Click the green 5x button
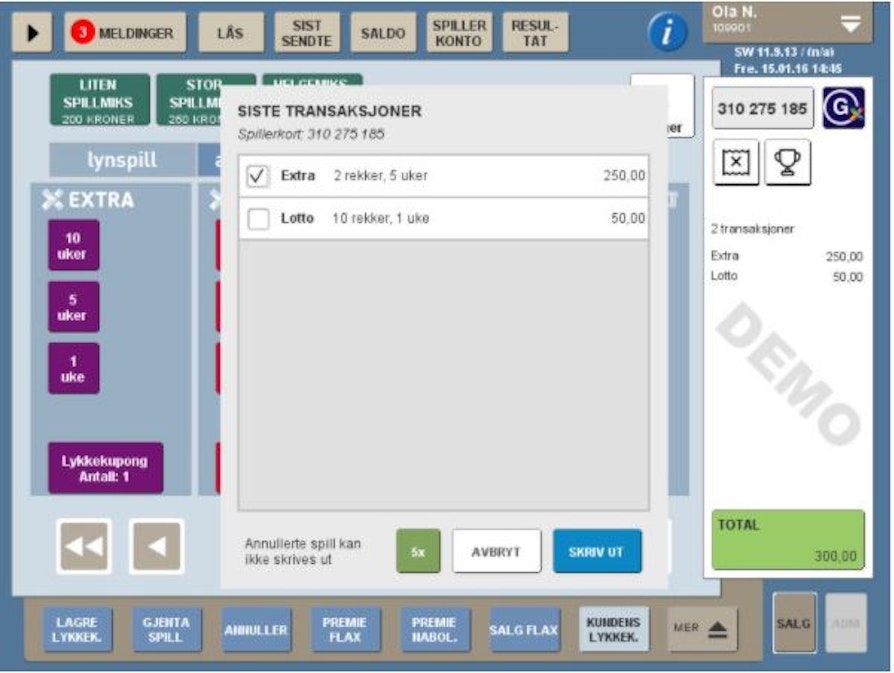 click(418, 551)
